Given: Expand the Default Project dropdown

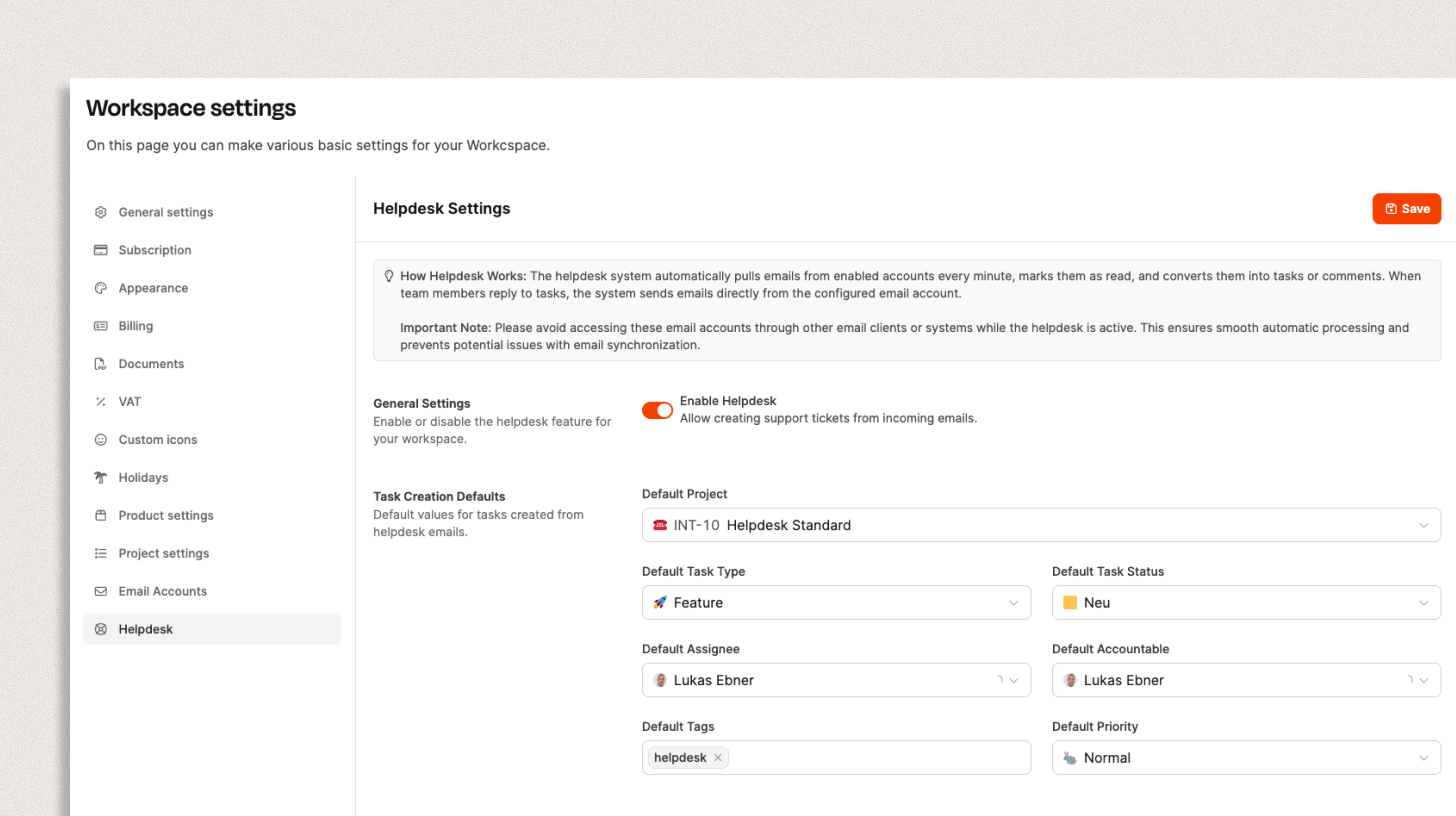Looking at the screenshot, I should pos(1040,525).
